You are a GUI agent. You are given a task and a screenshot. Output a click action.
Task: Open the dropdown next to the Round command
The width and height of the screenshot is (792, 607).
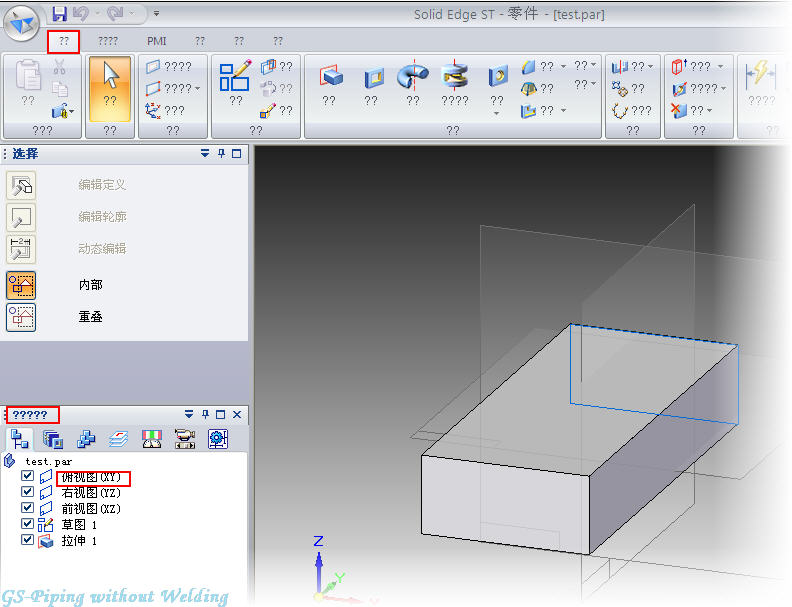[563, 66]
